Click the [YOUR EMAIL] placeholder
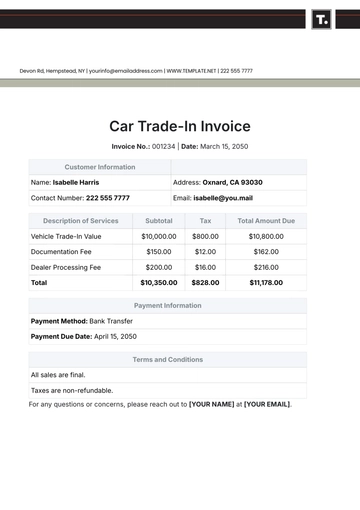 tap(267, 404)
